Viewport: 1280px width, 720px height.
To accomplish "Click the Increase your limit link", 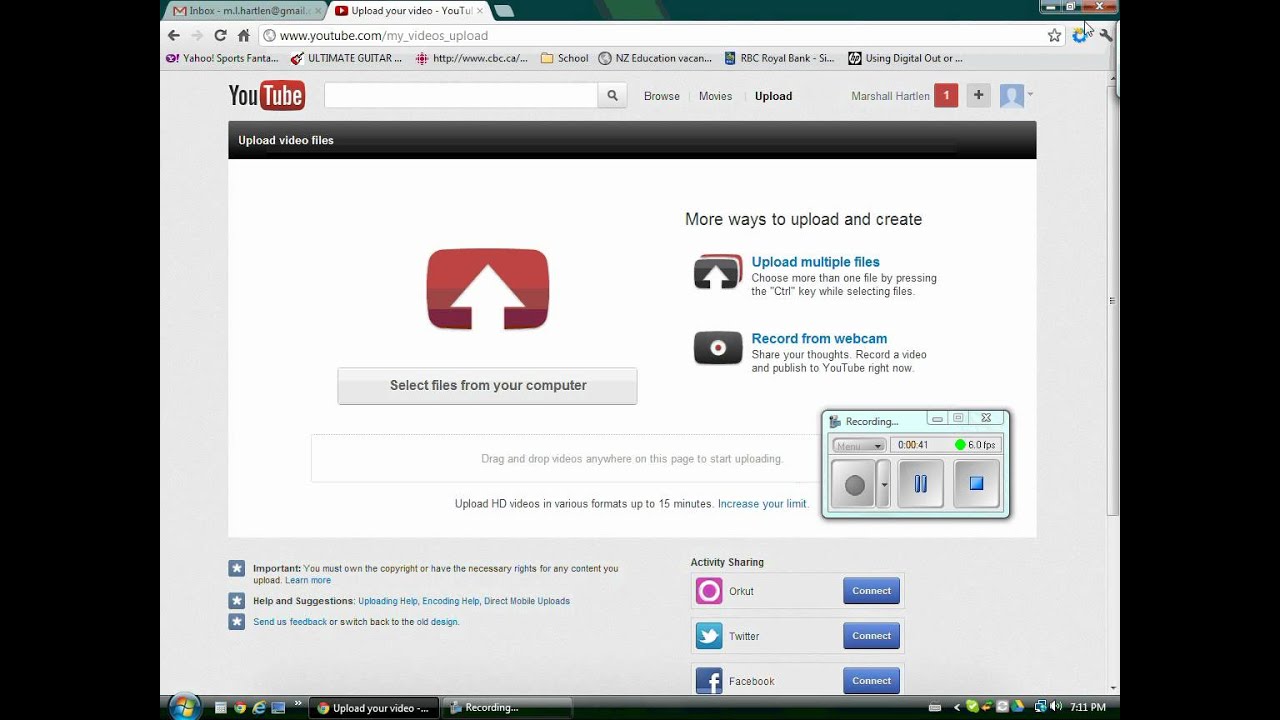I will [762, 504].
